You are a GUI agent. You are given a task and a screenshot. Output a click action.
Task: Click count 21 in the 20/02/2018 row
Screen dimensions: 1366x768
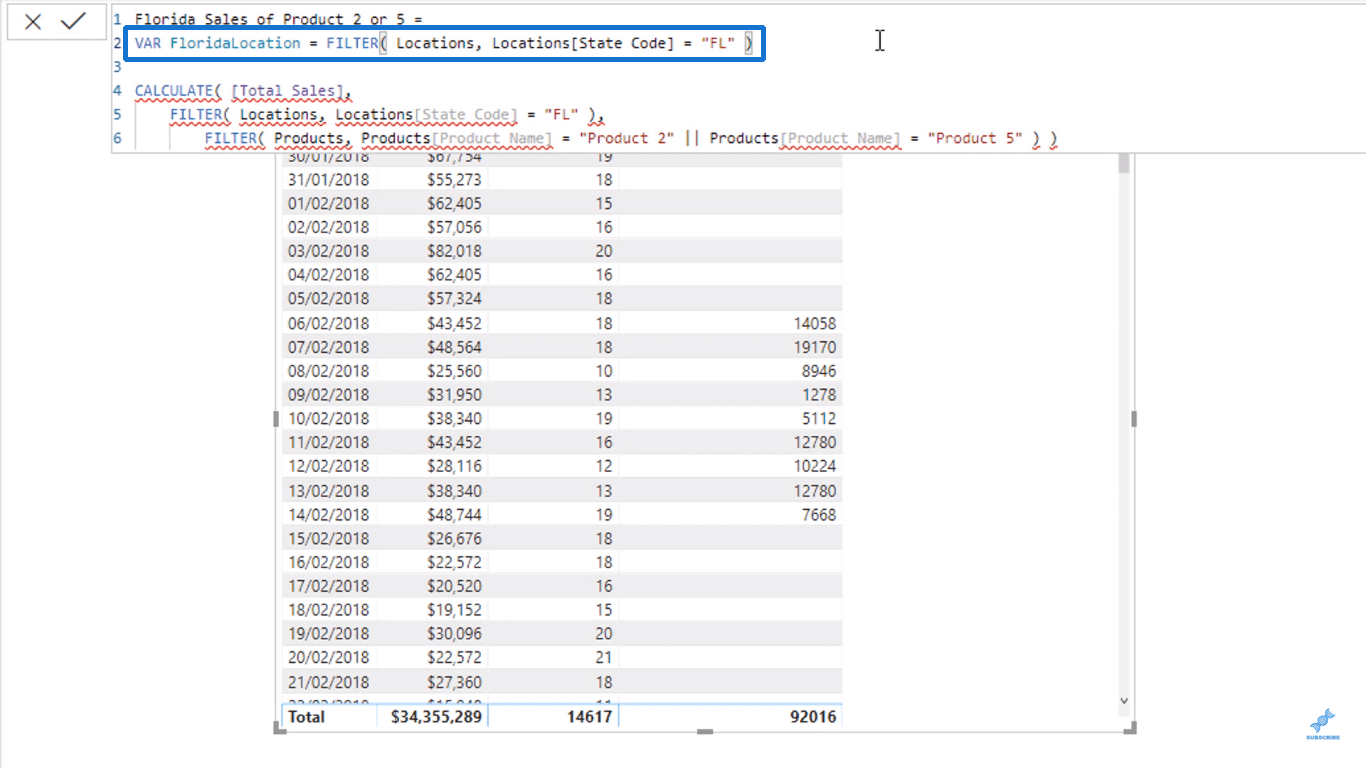[604, 658]
